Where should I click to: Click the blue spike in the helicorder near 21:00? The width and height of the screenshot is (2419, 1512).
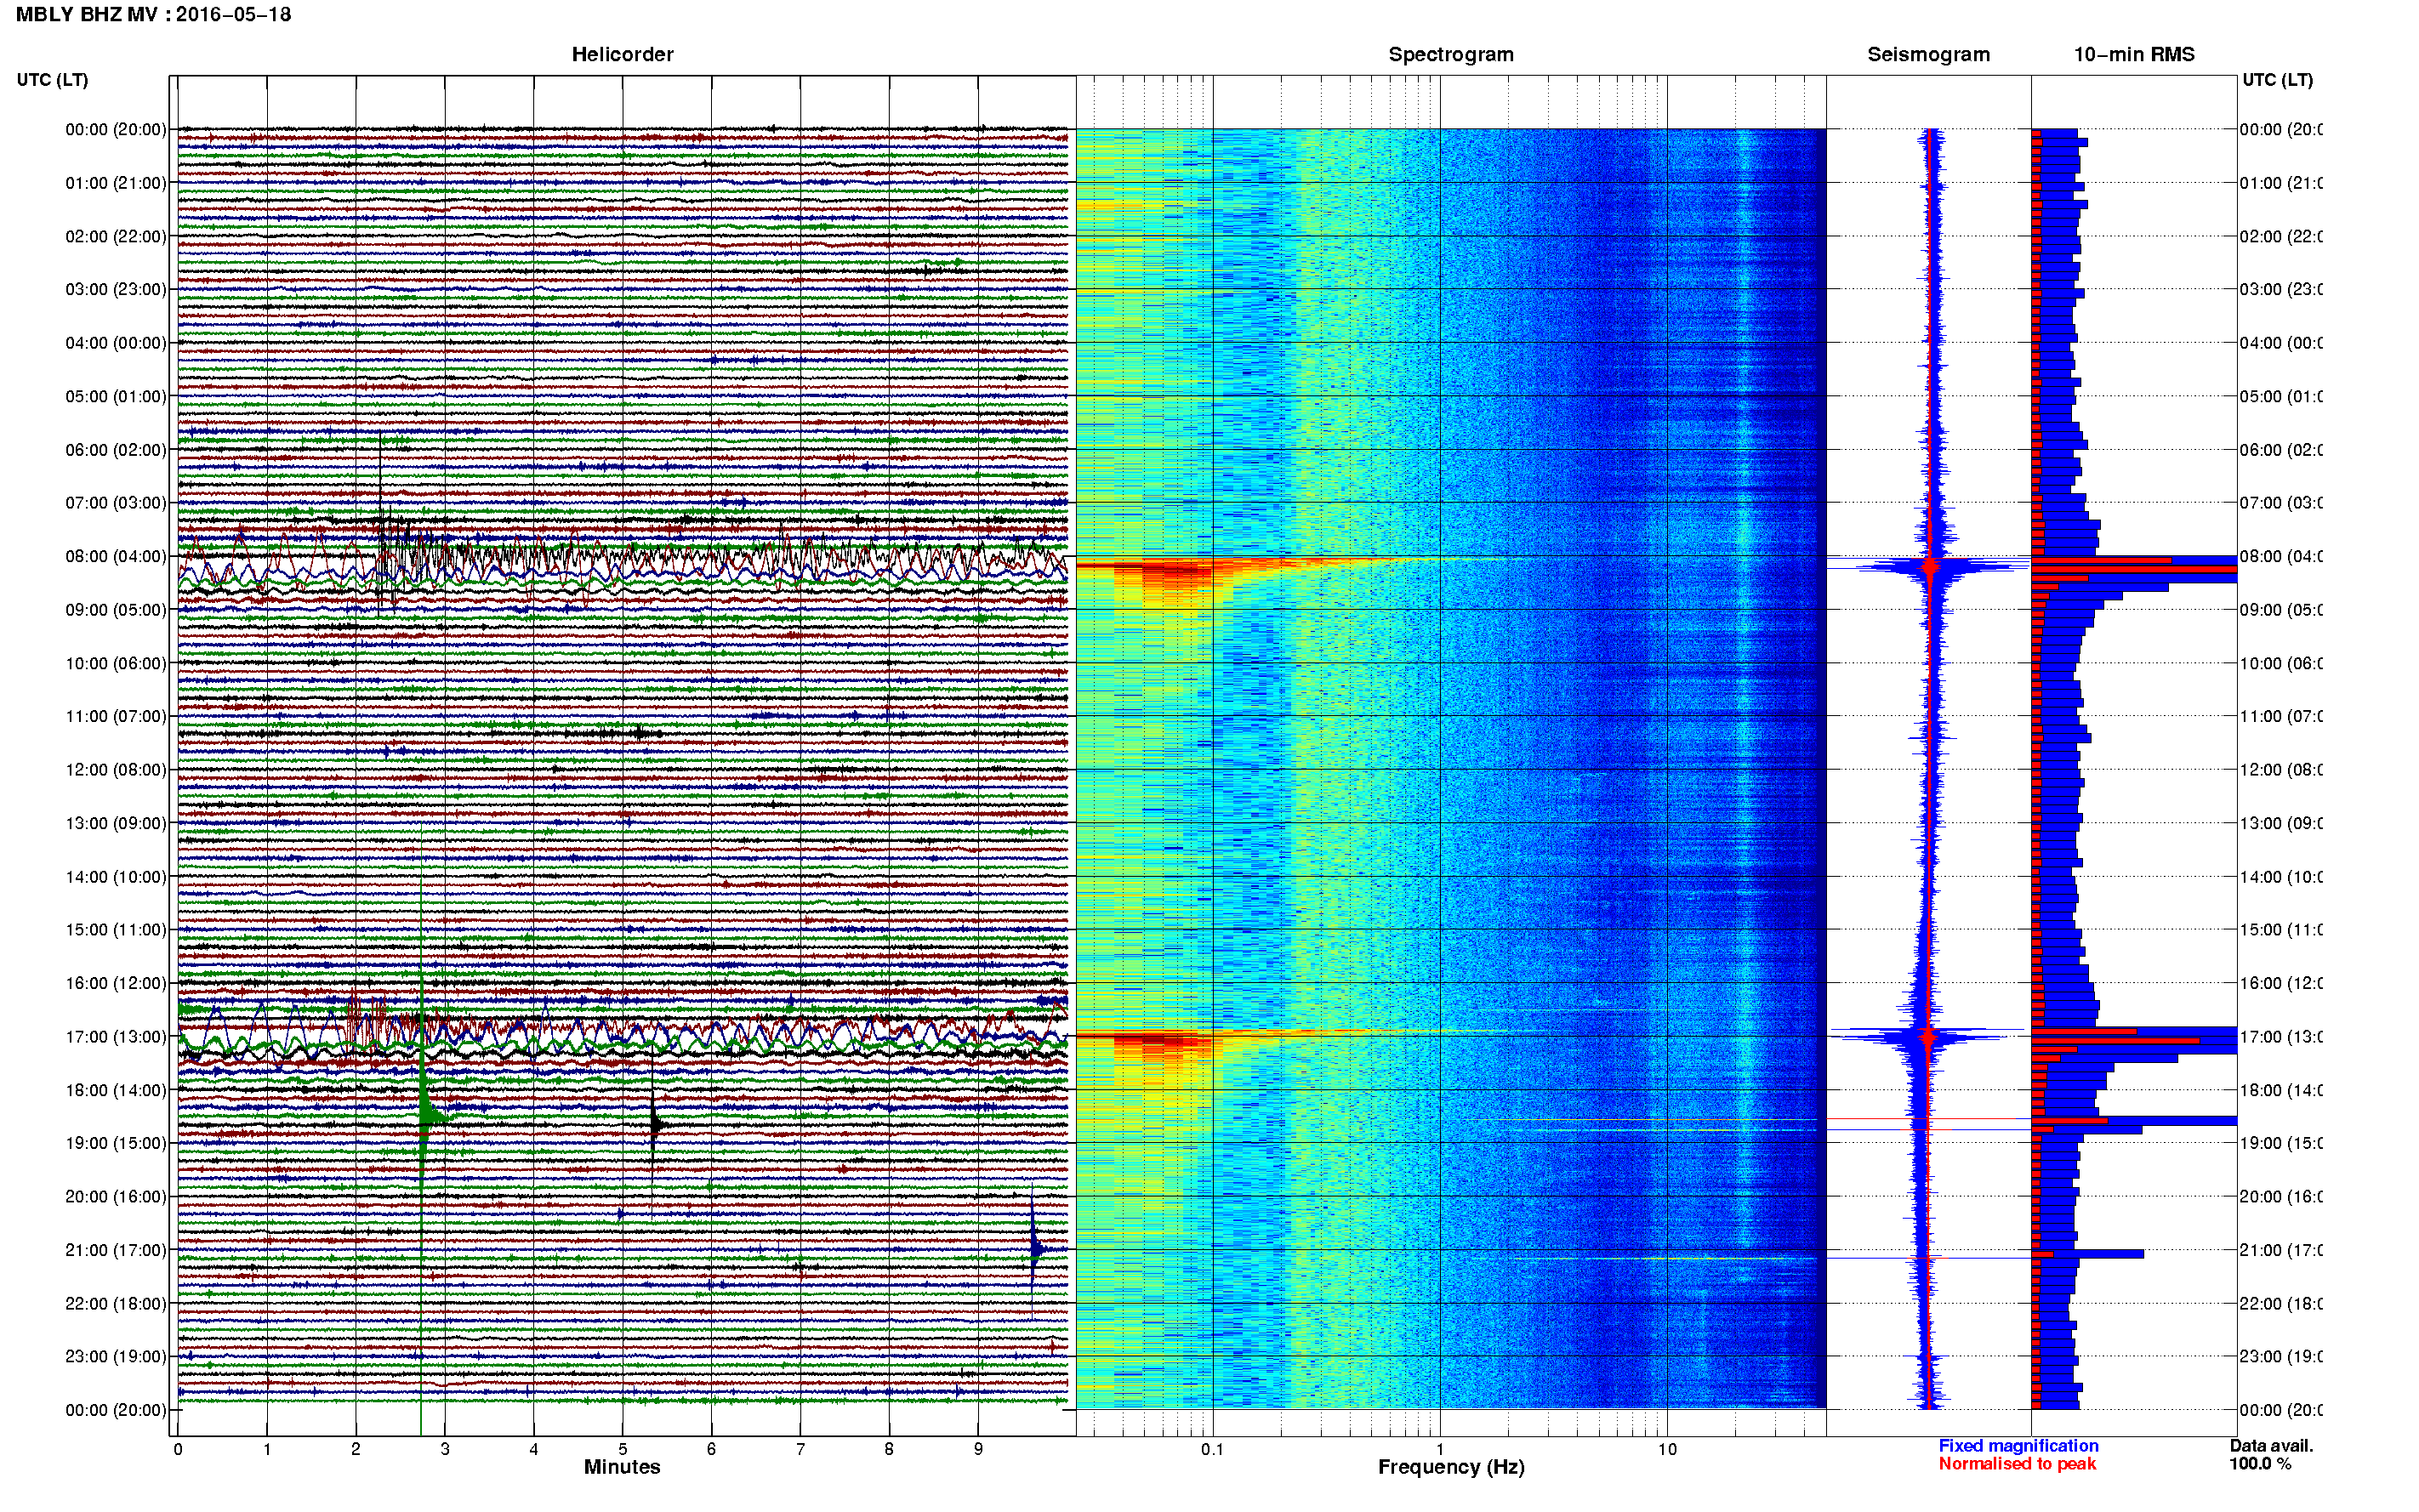1034,1248
